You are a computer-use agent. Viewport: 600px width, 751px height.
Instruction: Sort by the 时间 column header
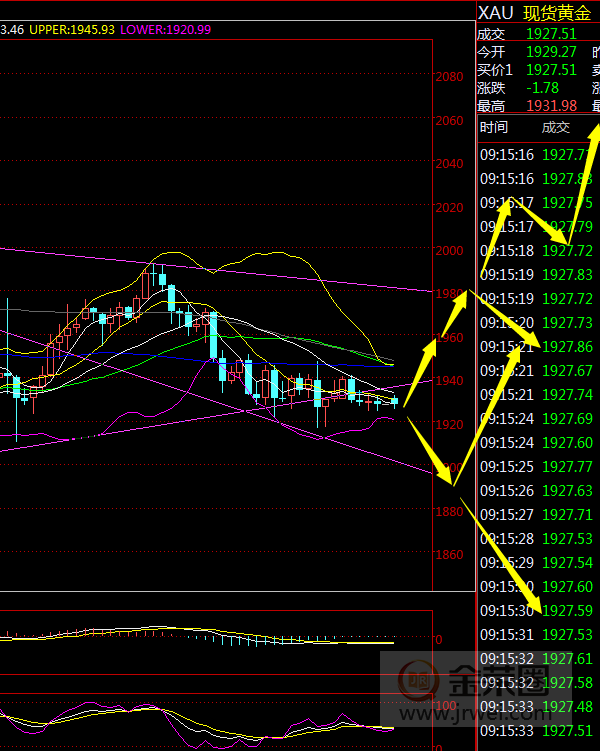494,127
